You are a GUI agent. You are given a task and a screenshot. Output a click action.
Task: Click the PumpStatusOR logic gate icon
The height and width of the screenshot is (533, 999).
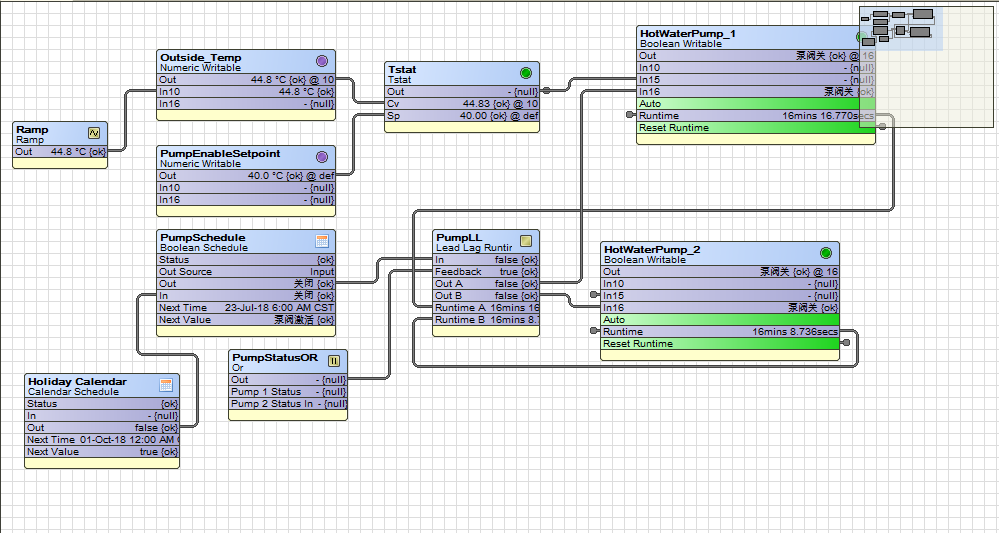point(334,360)
